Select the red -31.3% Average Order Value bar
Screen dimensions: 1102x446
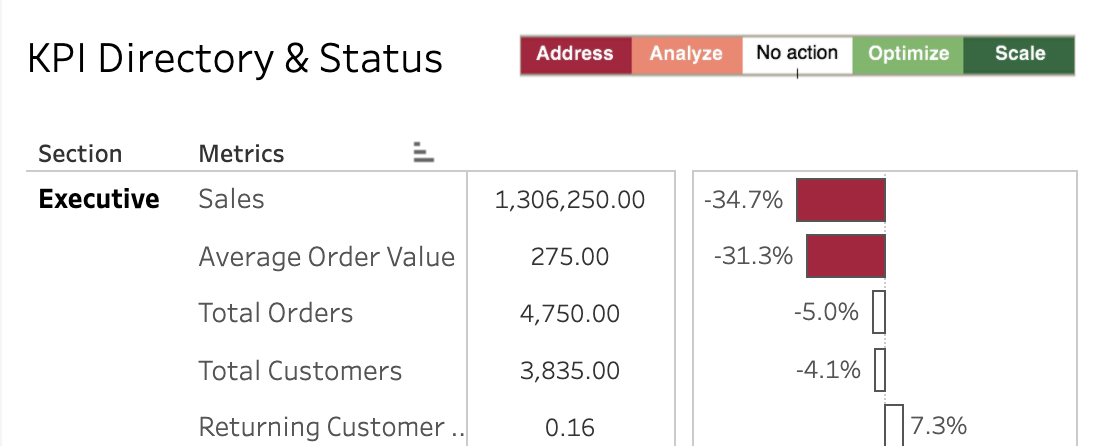pos(845,256)
